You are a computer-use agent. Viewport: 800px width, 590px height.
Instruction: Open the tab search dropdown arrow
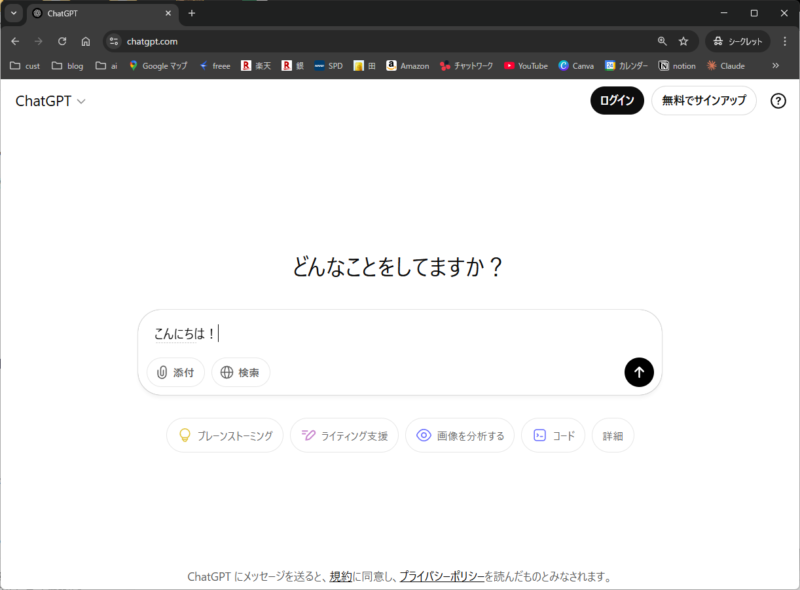point(14,13)
